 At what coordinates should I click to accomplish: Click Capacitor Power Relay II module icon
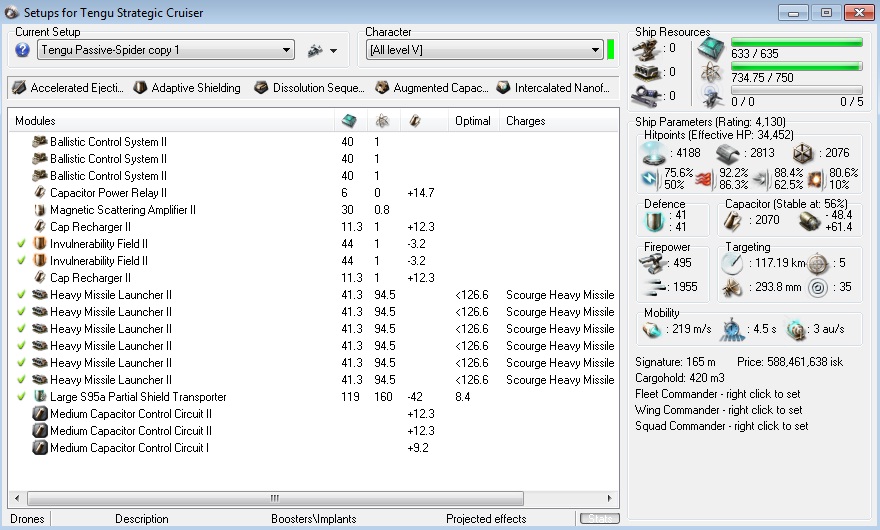[x=39, y=193]
